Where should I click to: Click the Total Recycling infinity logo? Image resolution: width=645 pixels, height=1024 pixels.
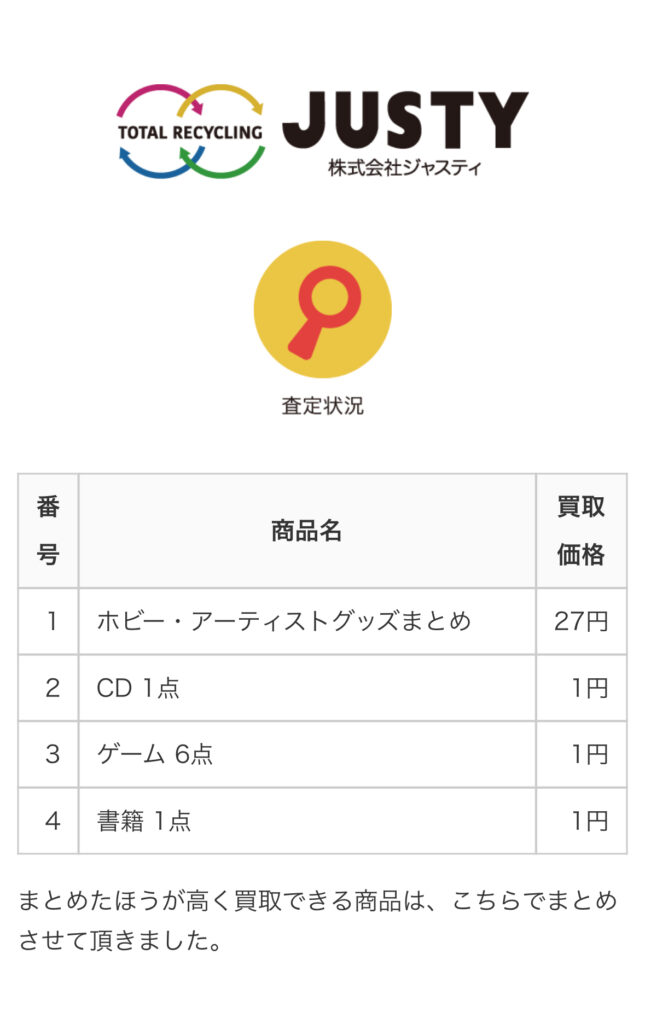pyautogui.click(x=191, y=131)
